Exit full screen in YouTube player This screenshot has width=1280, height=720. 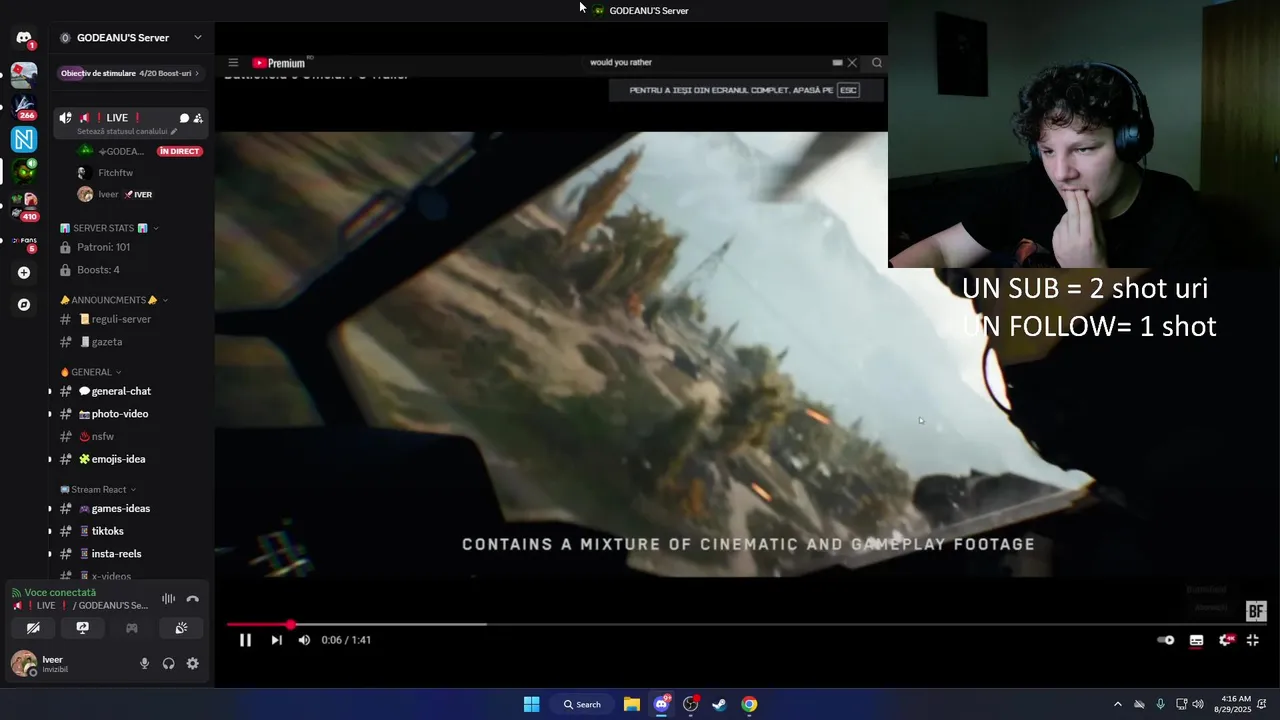(1252, 640)
